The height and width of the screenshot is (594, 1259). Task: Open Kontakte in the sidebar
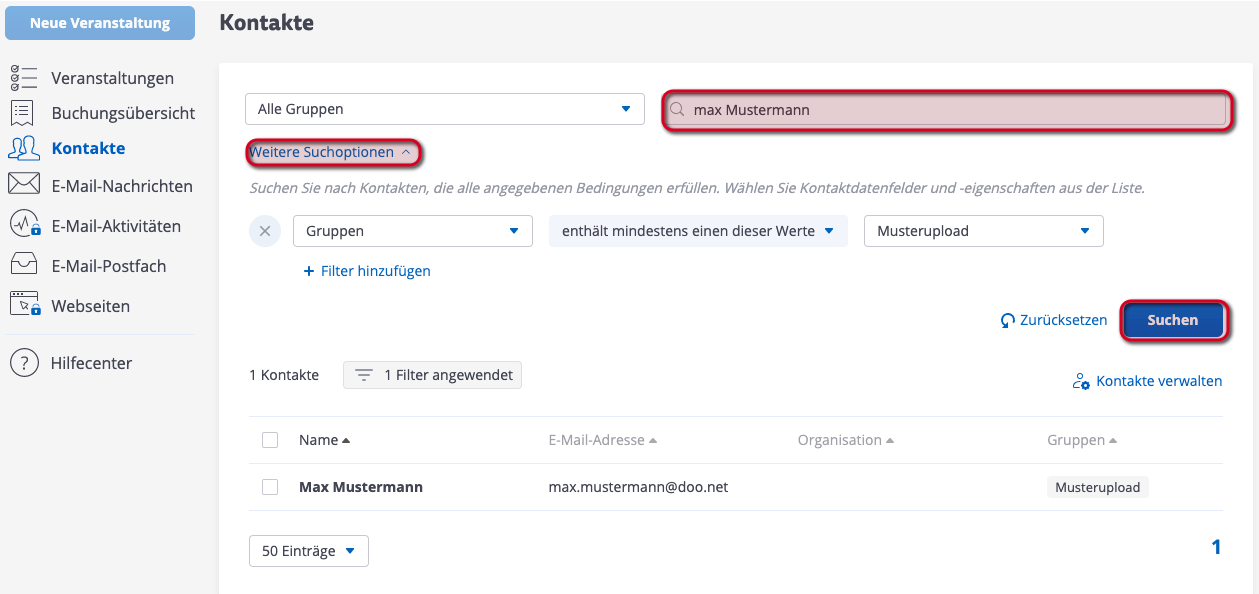[88, 148]
